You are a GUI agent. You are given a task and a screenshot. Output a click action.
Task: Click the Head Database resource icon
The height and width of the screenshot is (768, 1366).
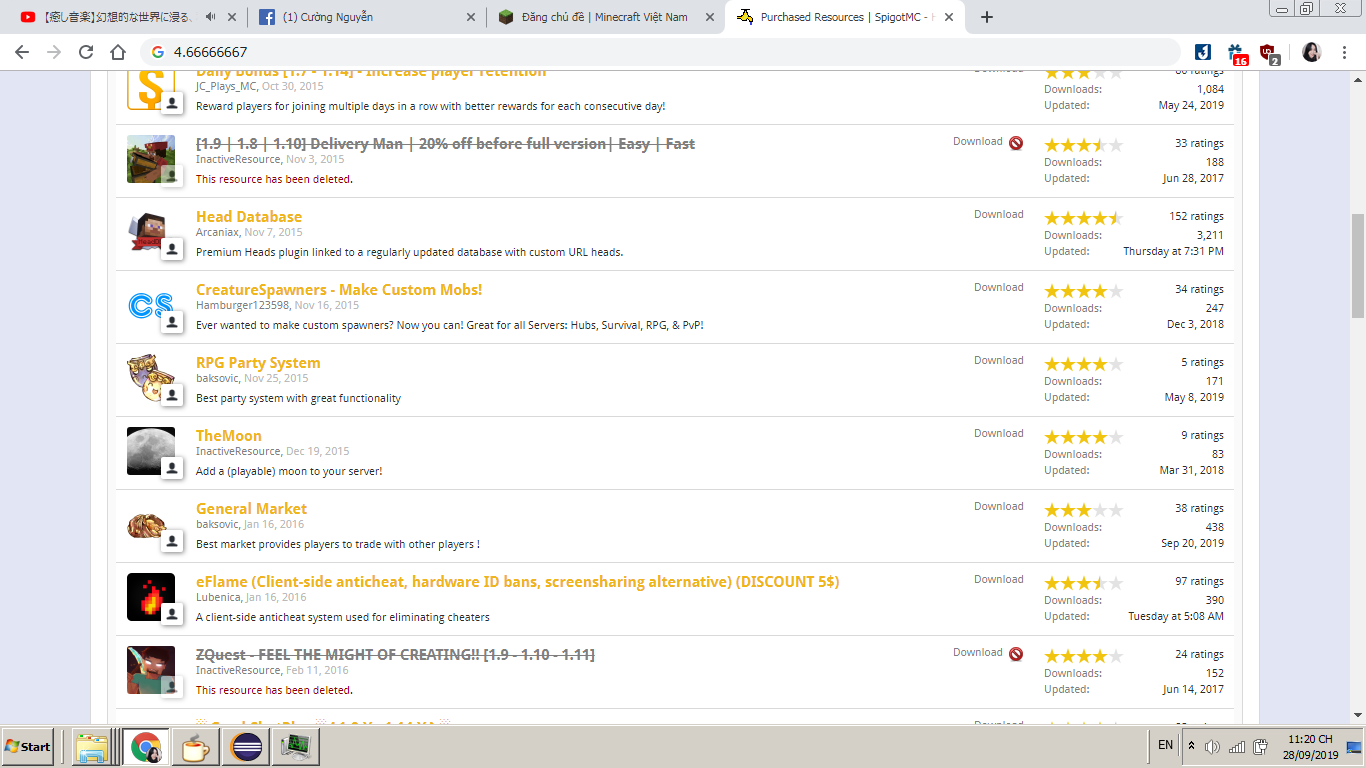[150, 232]
